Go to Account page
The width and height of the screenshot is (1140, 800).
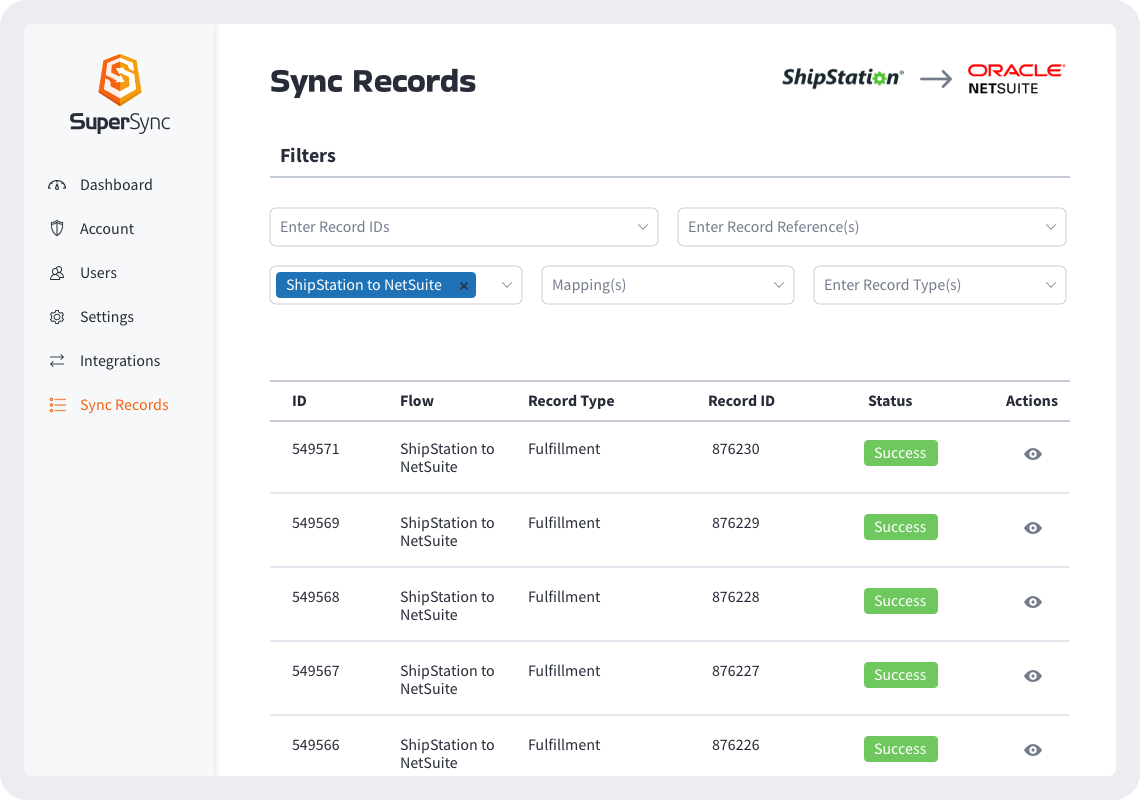coord(107,228)
